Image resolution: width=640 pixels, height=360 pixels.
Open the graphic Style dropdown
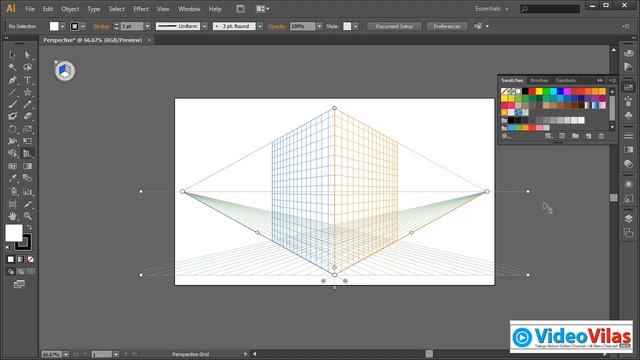(x=356, y=26)
